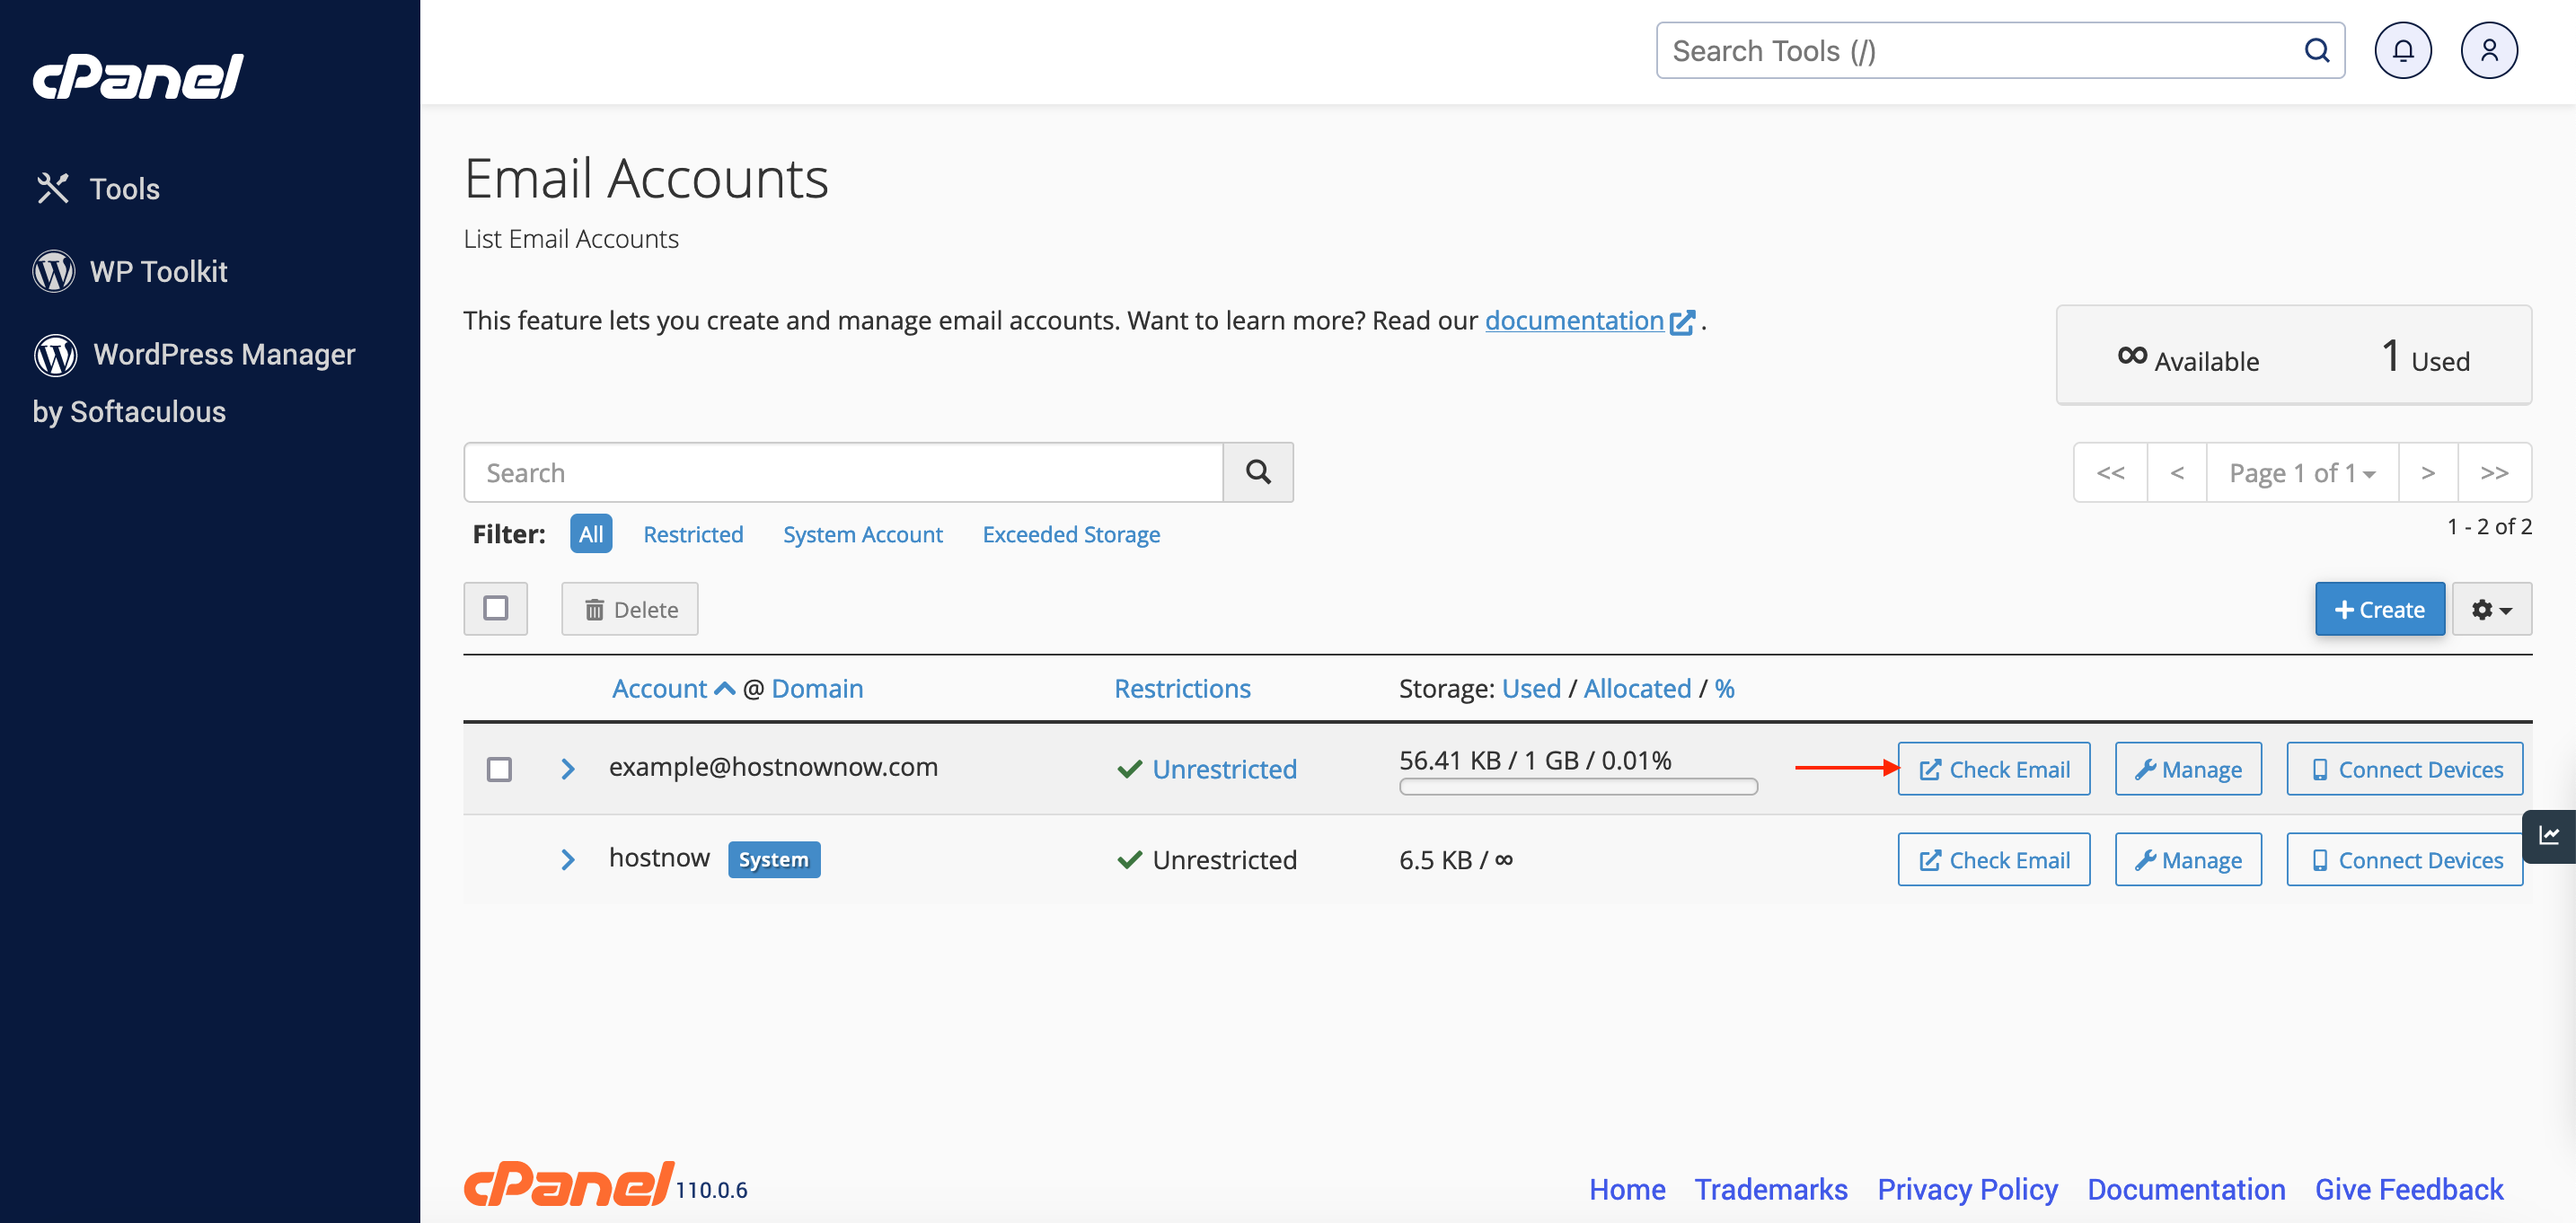This screenshot has height=1223, width=2576.
Task: Open the Page 1 of 1 dropdown
Action: point(2301,472)
